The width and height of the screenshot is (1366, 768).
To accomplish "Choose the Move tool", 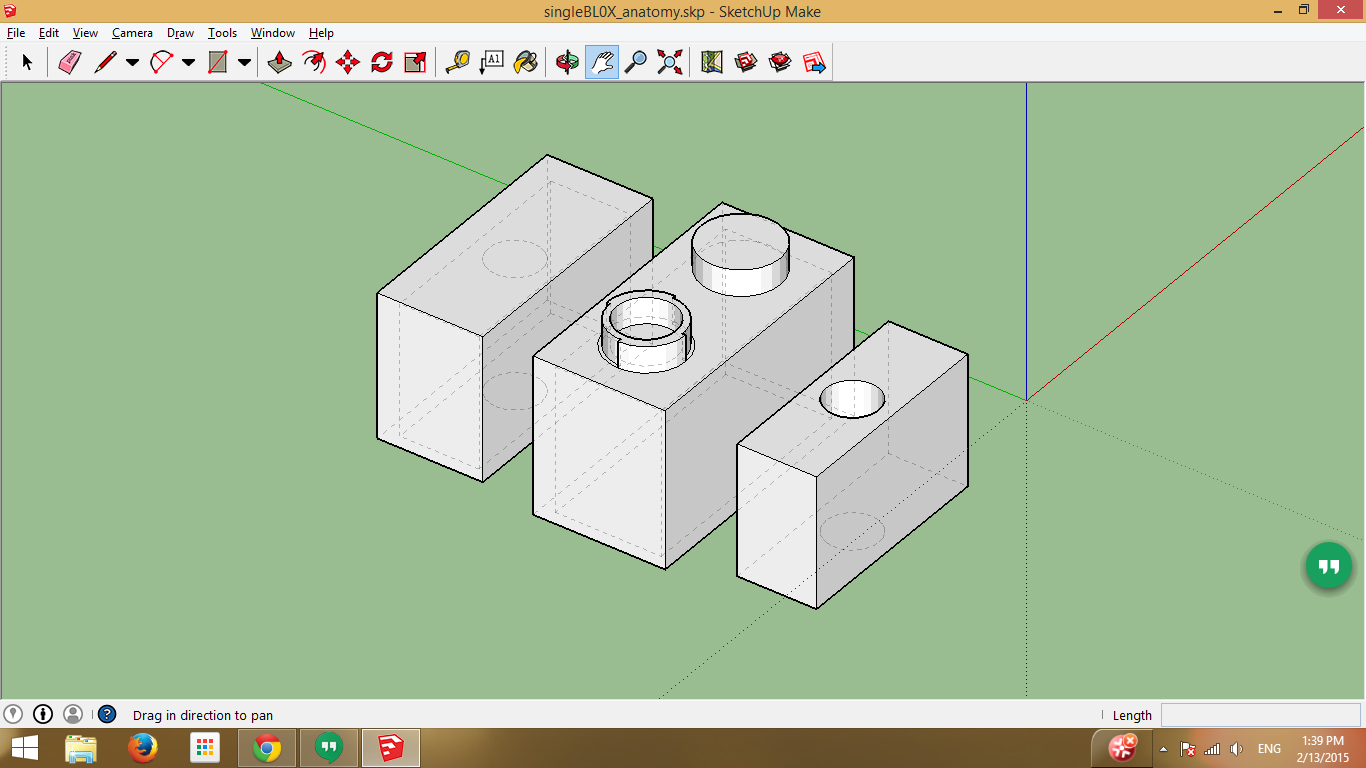I will 347,62.
